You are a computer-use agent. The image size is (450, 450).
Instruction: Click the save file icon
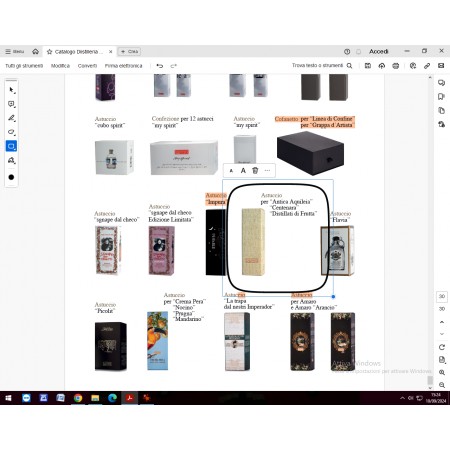pyautogui.click(x=368, y=66)
